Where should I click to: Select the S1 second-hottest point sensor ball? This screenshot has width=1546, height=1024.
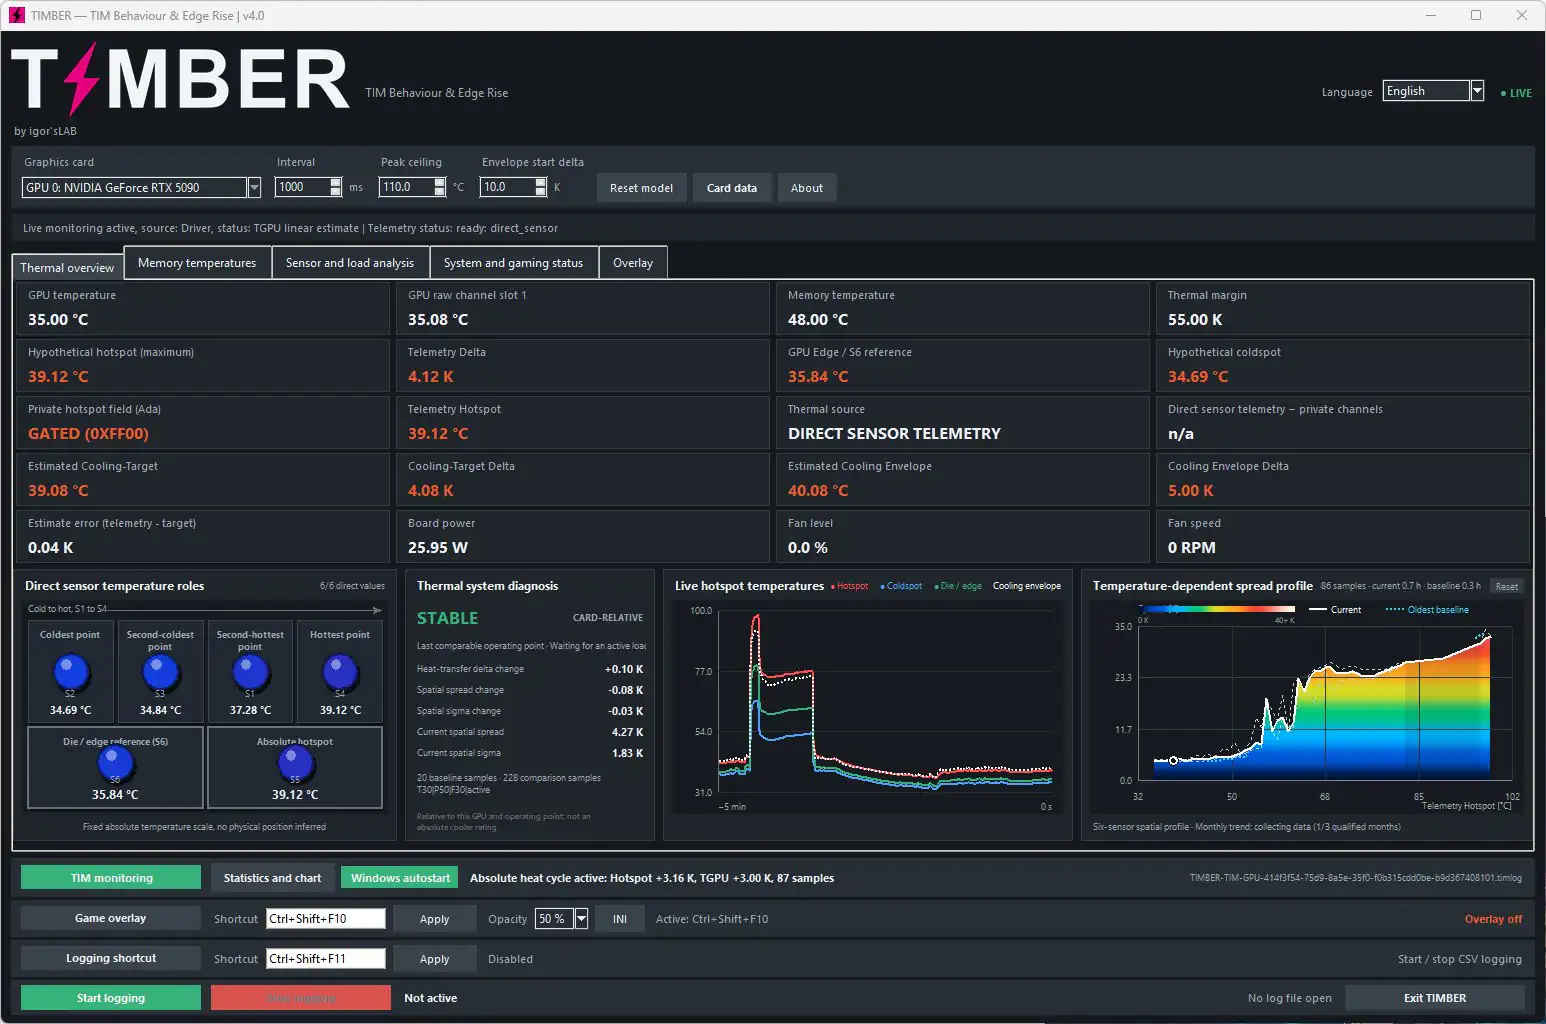[250, 673]
